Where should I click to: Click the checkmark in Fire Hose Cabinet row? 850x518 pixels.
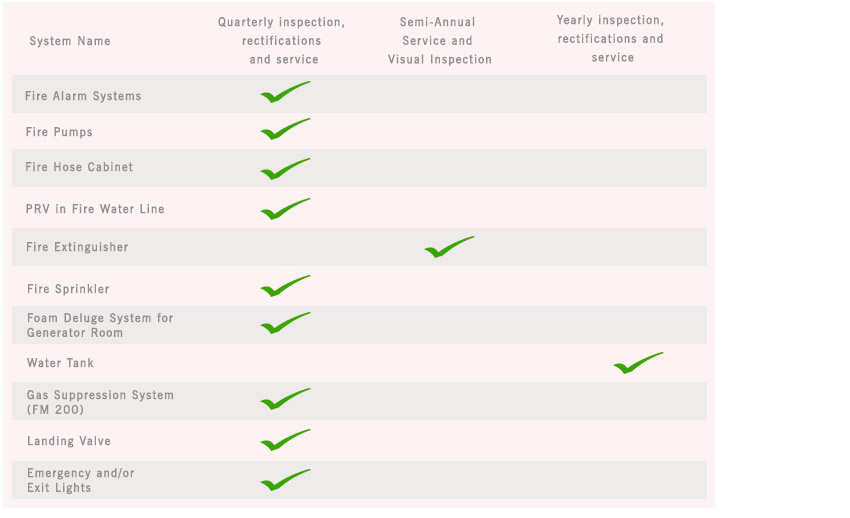click(285, 169)
